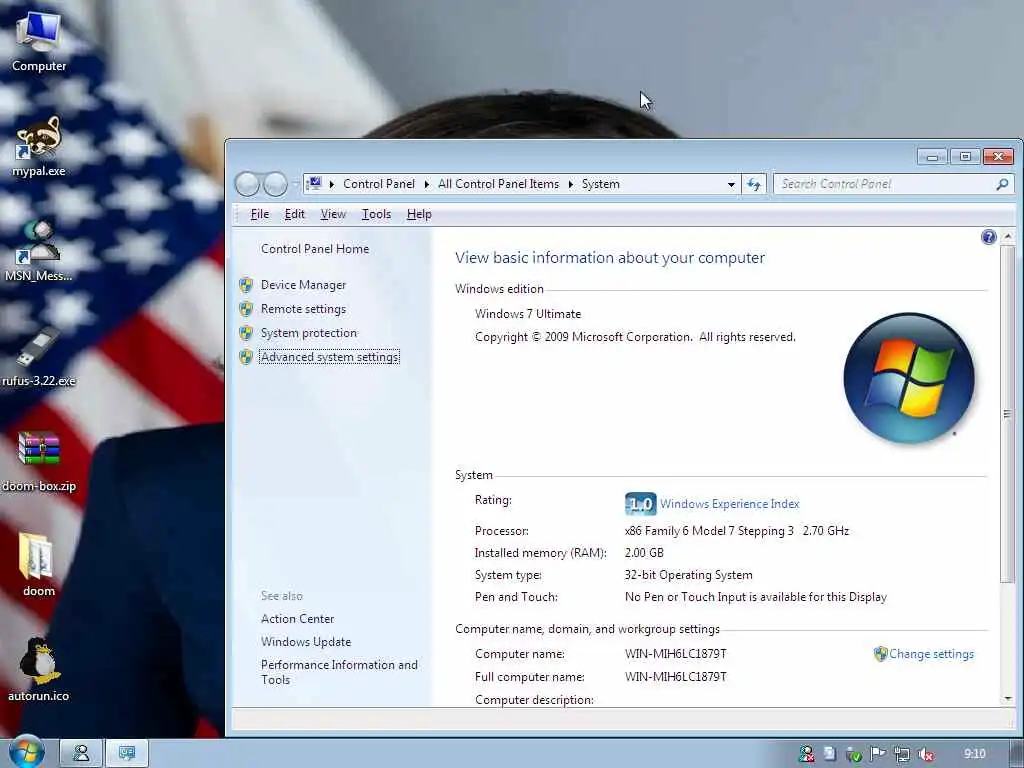Image resolution: width=1024 pixels, height=768 pixels.
Task: Open Windows Update under See also
Action: (306, 642)
